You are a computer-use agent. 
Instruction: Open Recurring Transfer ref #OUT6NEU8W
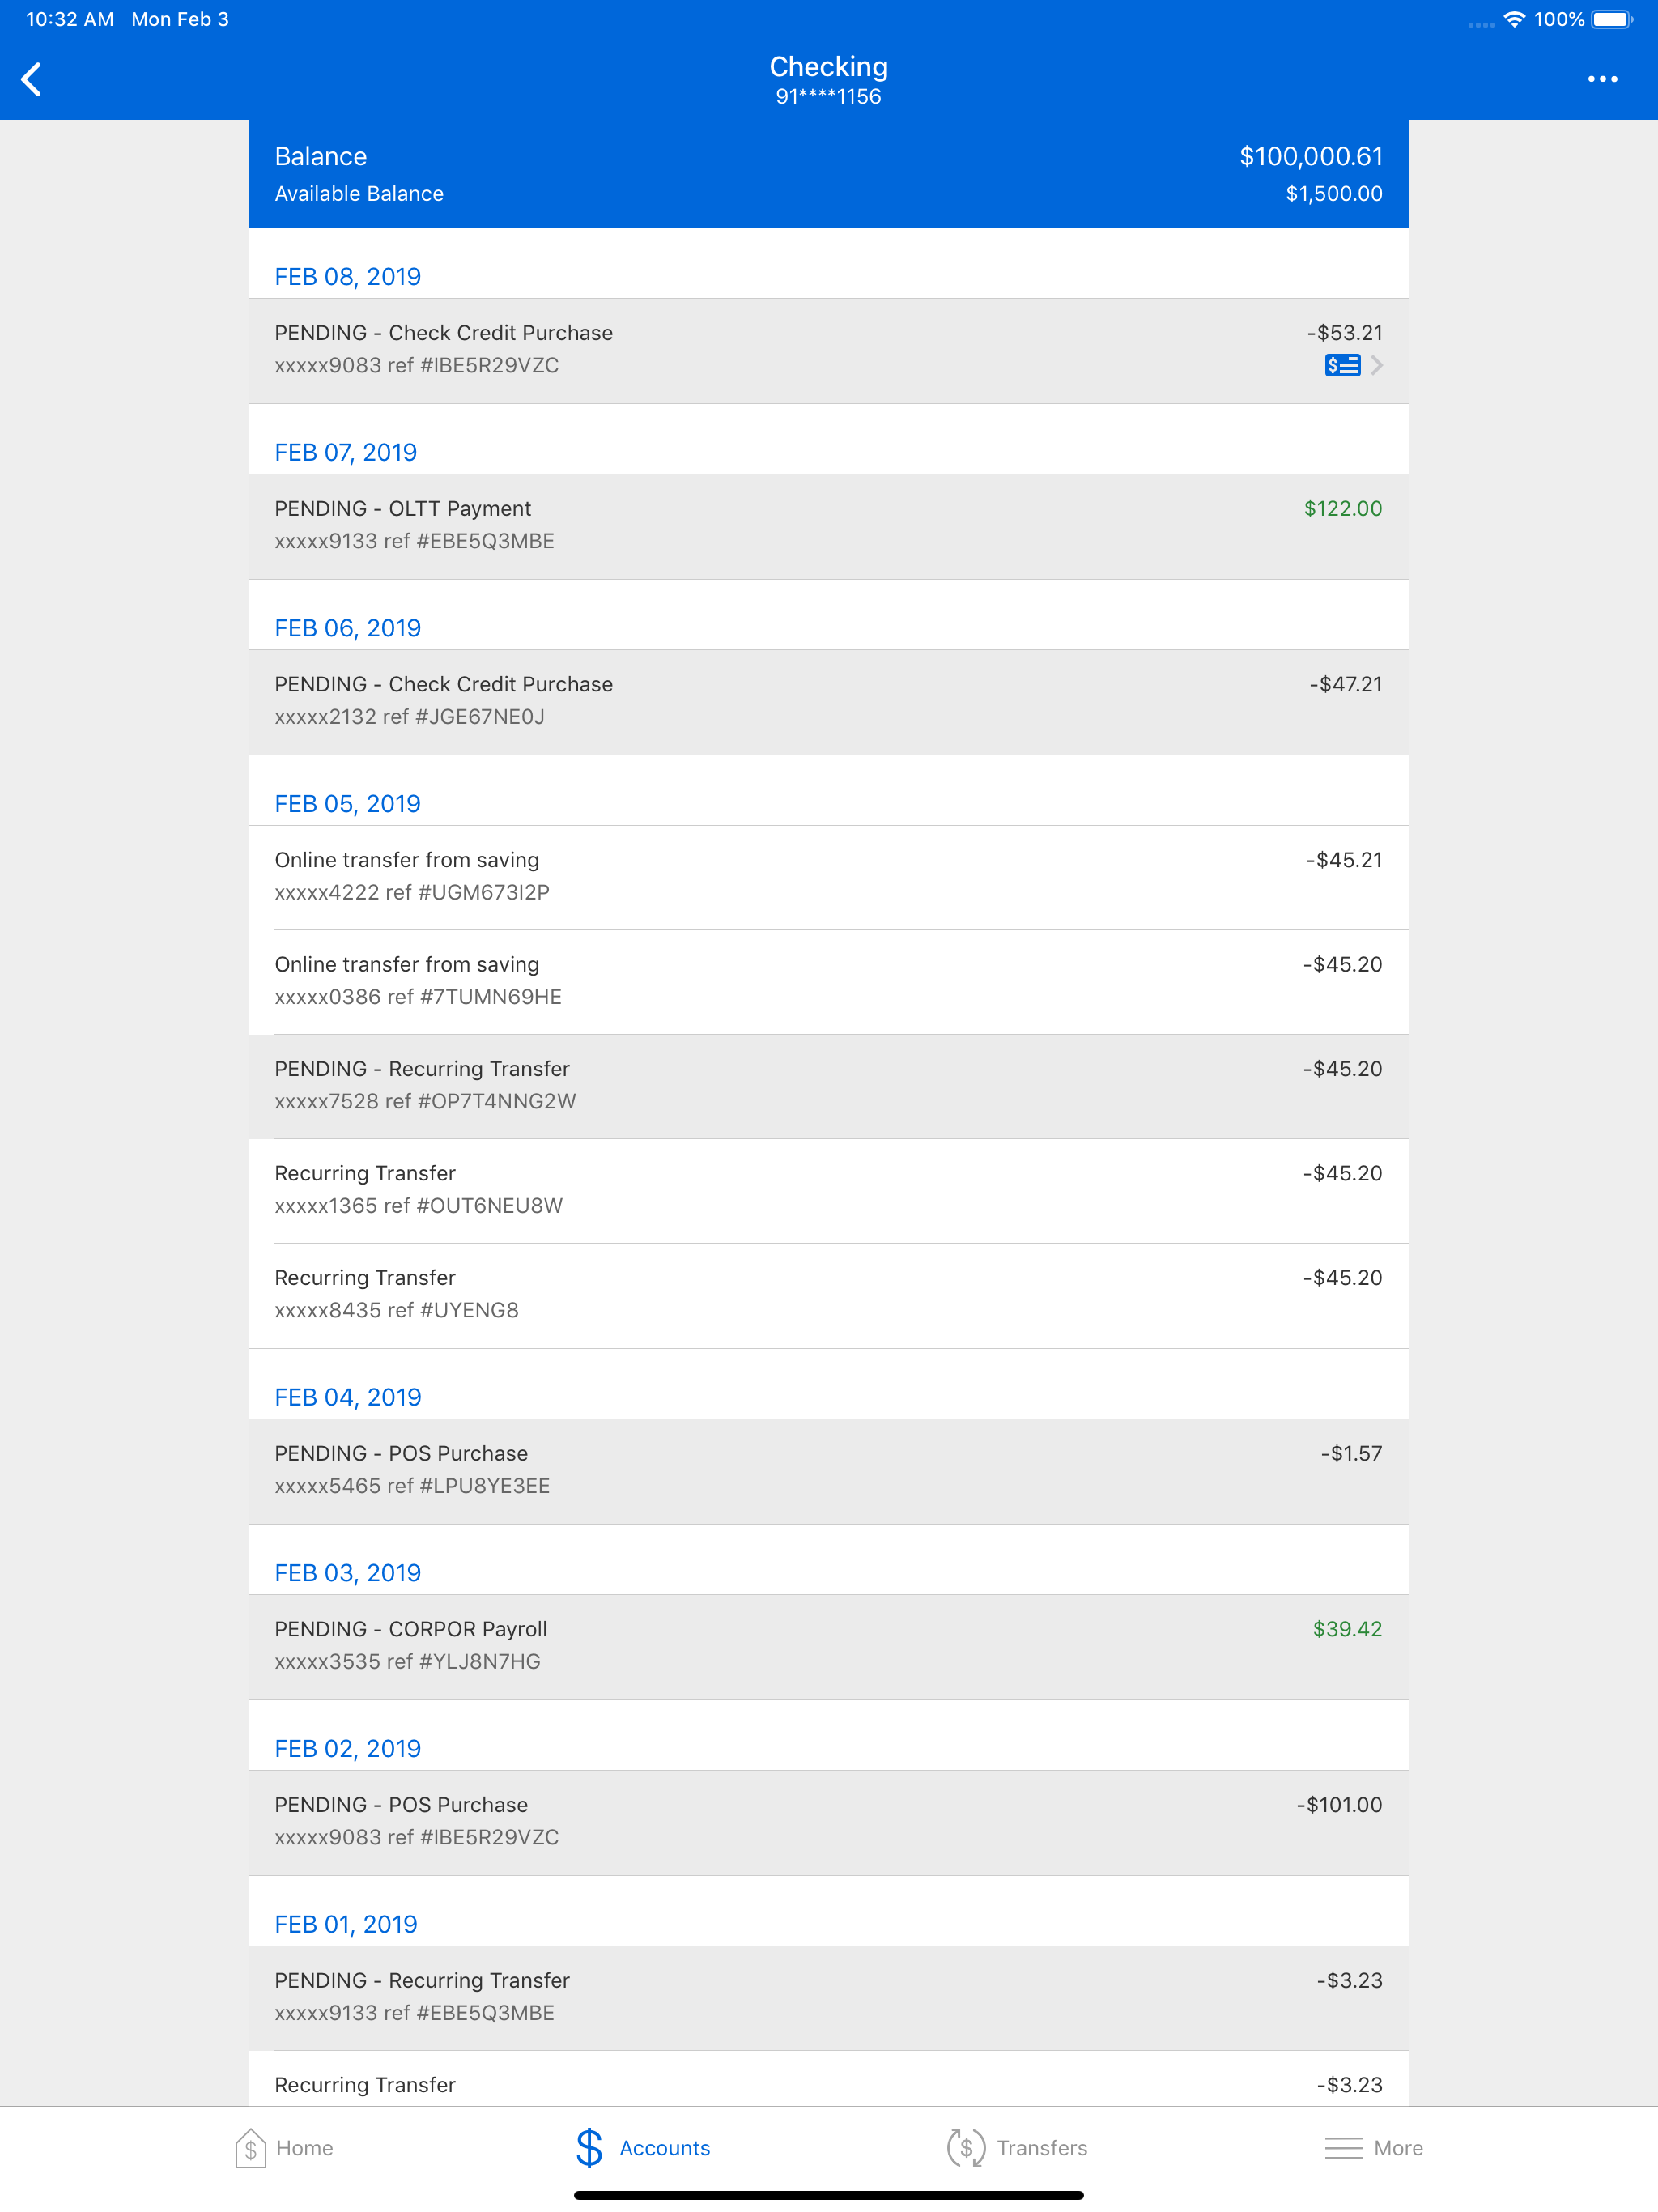828,1191
